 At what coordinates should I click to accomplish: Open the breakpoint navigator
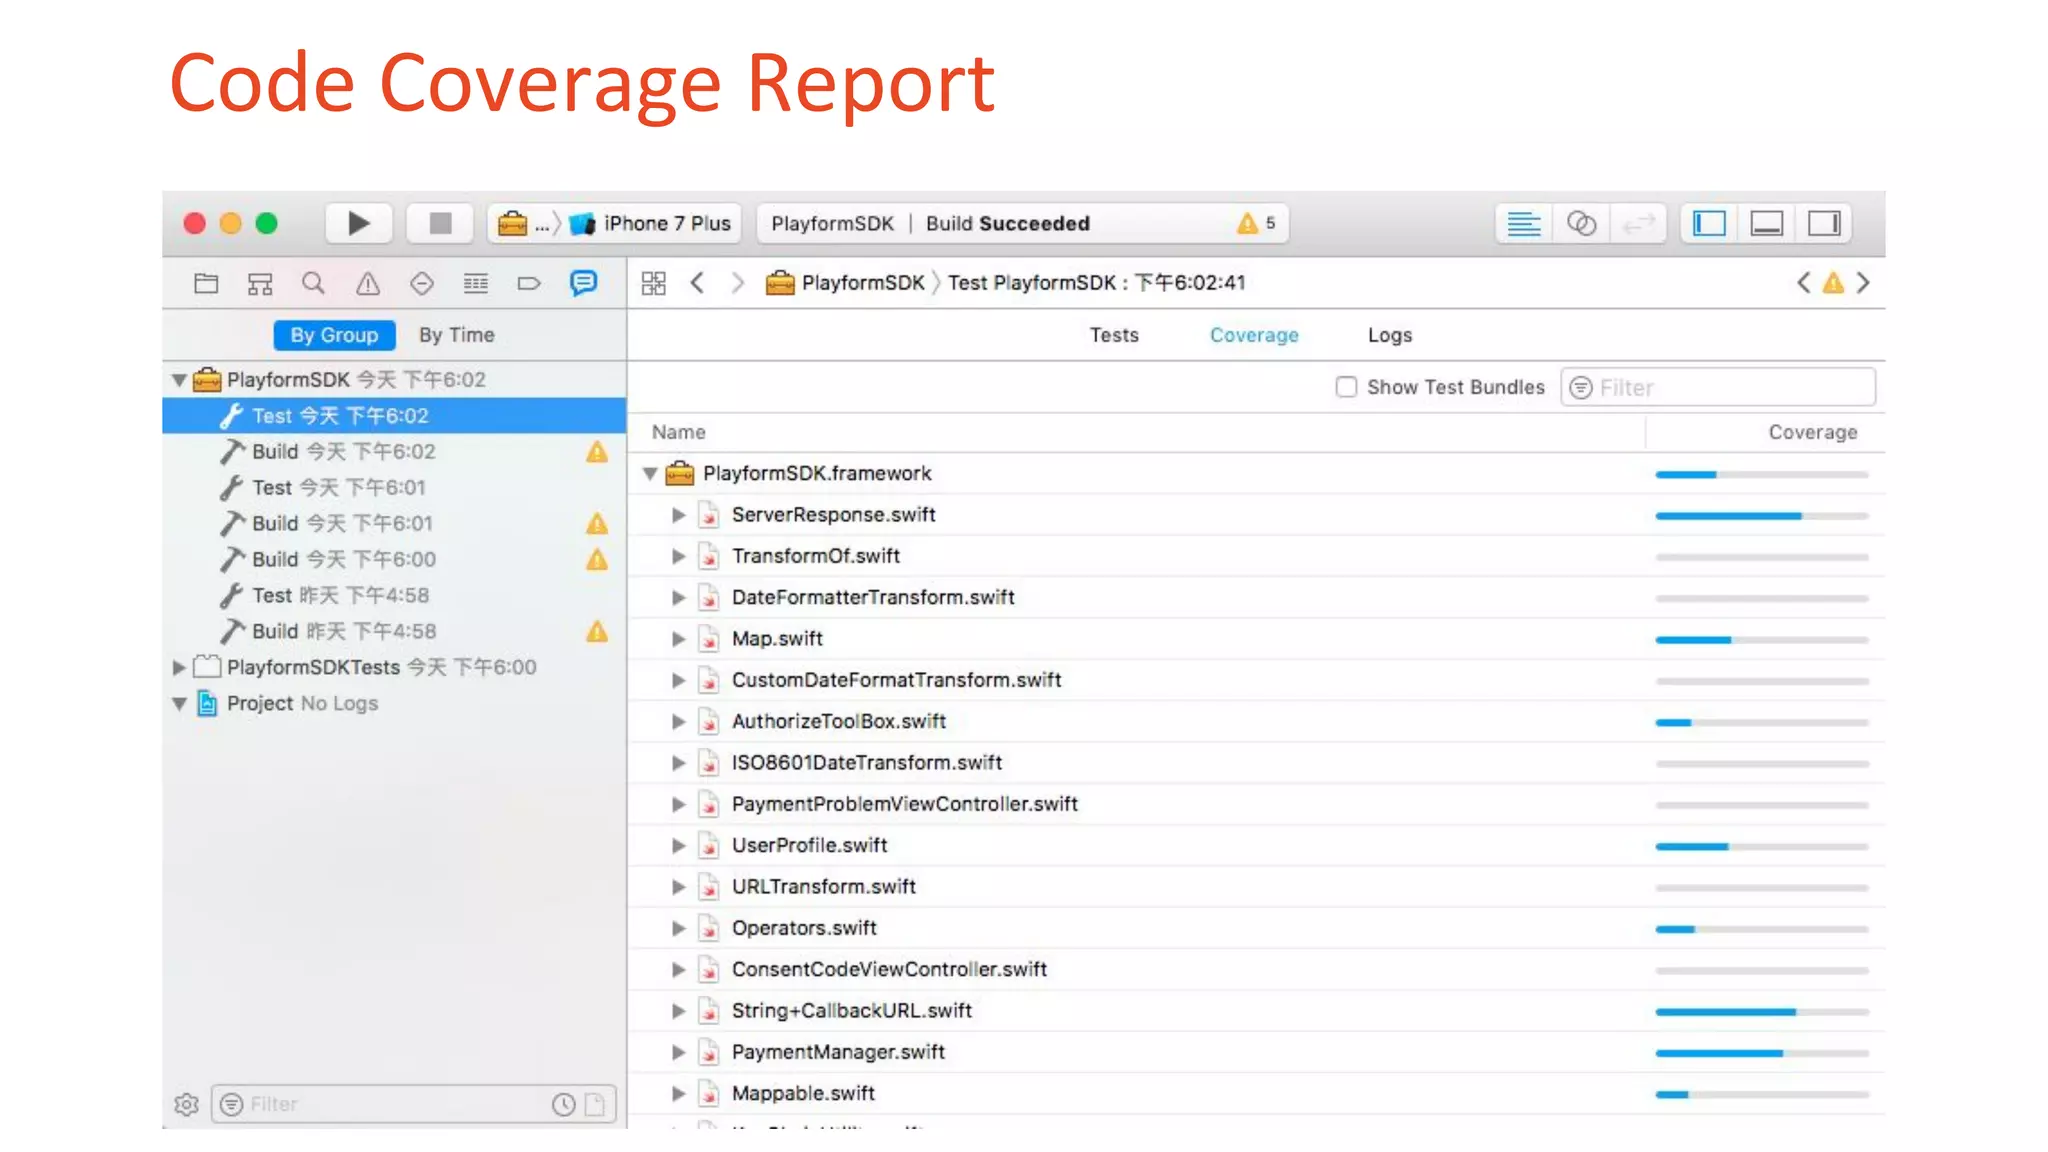[x=529, y=284]
